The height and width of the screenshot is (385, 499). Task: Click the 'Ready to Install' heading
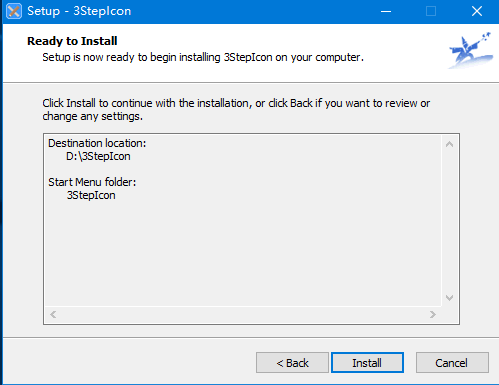click(72, 41)
